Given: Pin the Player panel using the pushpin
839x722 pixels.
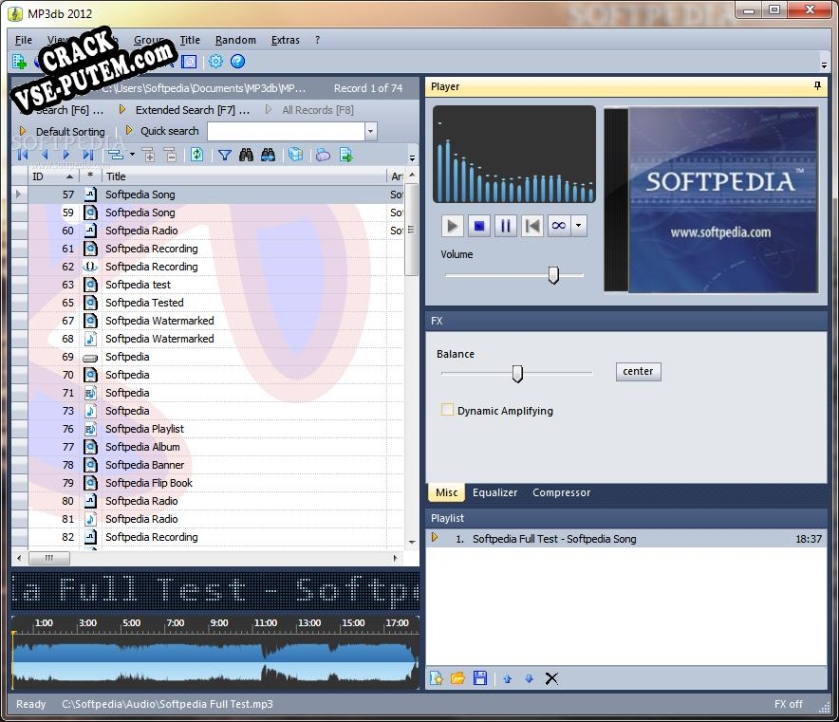Looking at the screenshot, I should 818,87.
